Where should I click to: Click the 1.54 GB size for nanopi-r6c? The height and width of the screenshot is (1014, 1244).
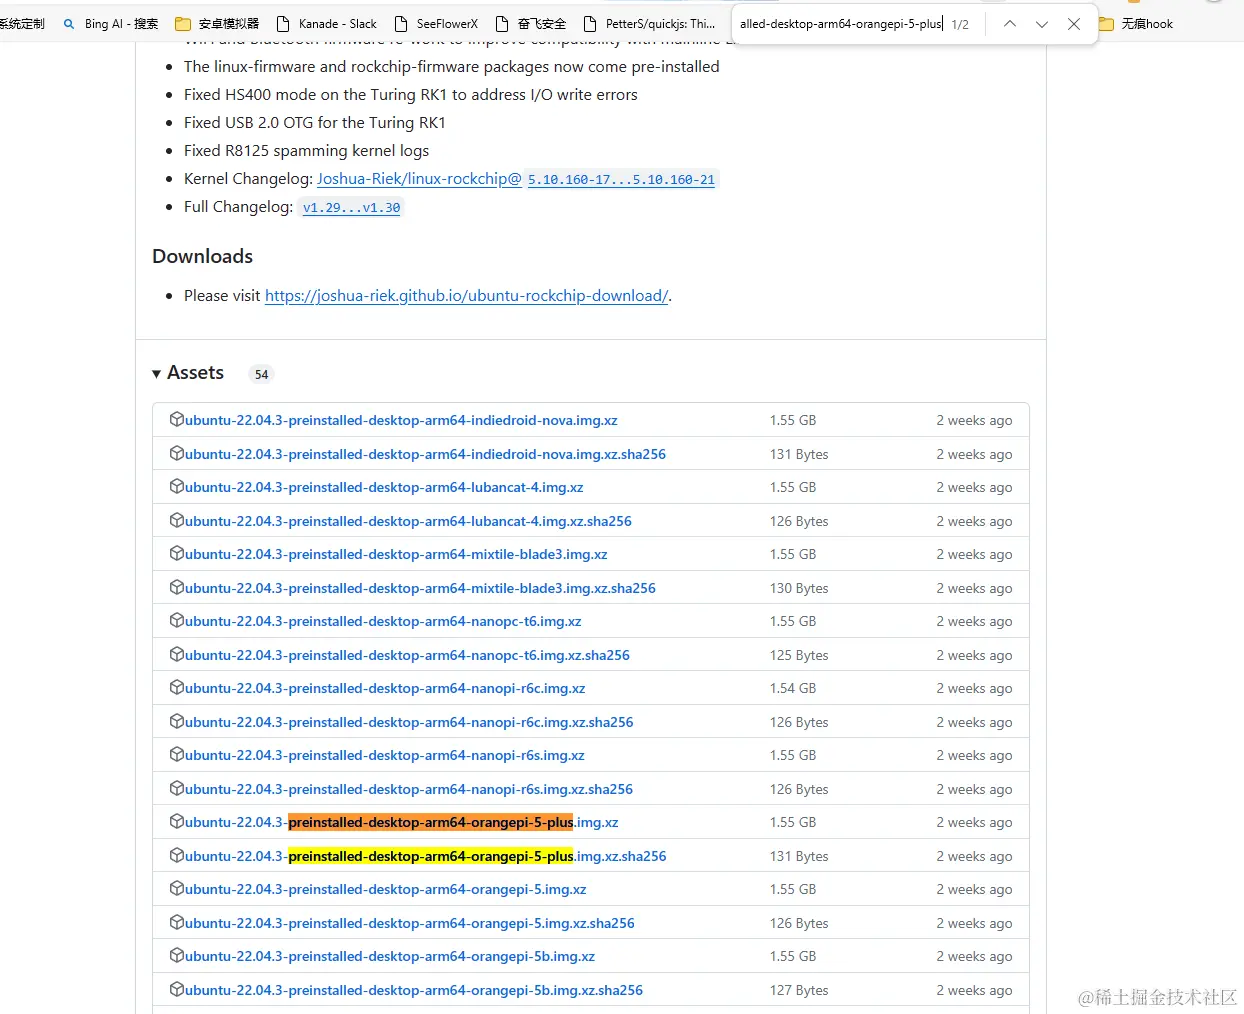point(793,688)
